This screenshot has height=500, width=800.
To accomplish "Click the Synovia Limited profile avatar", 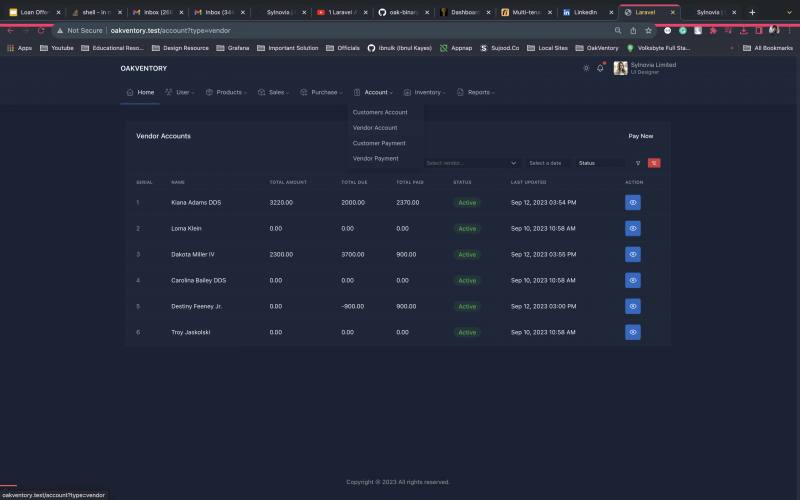I will 620,68.
